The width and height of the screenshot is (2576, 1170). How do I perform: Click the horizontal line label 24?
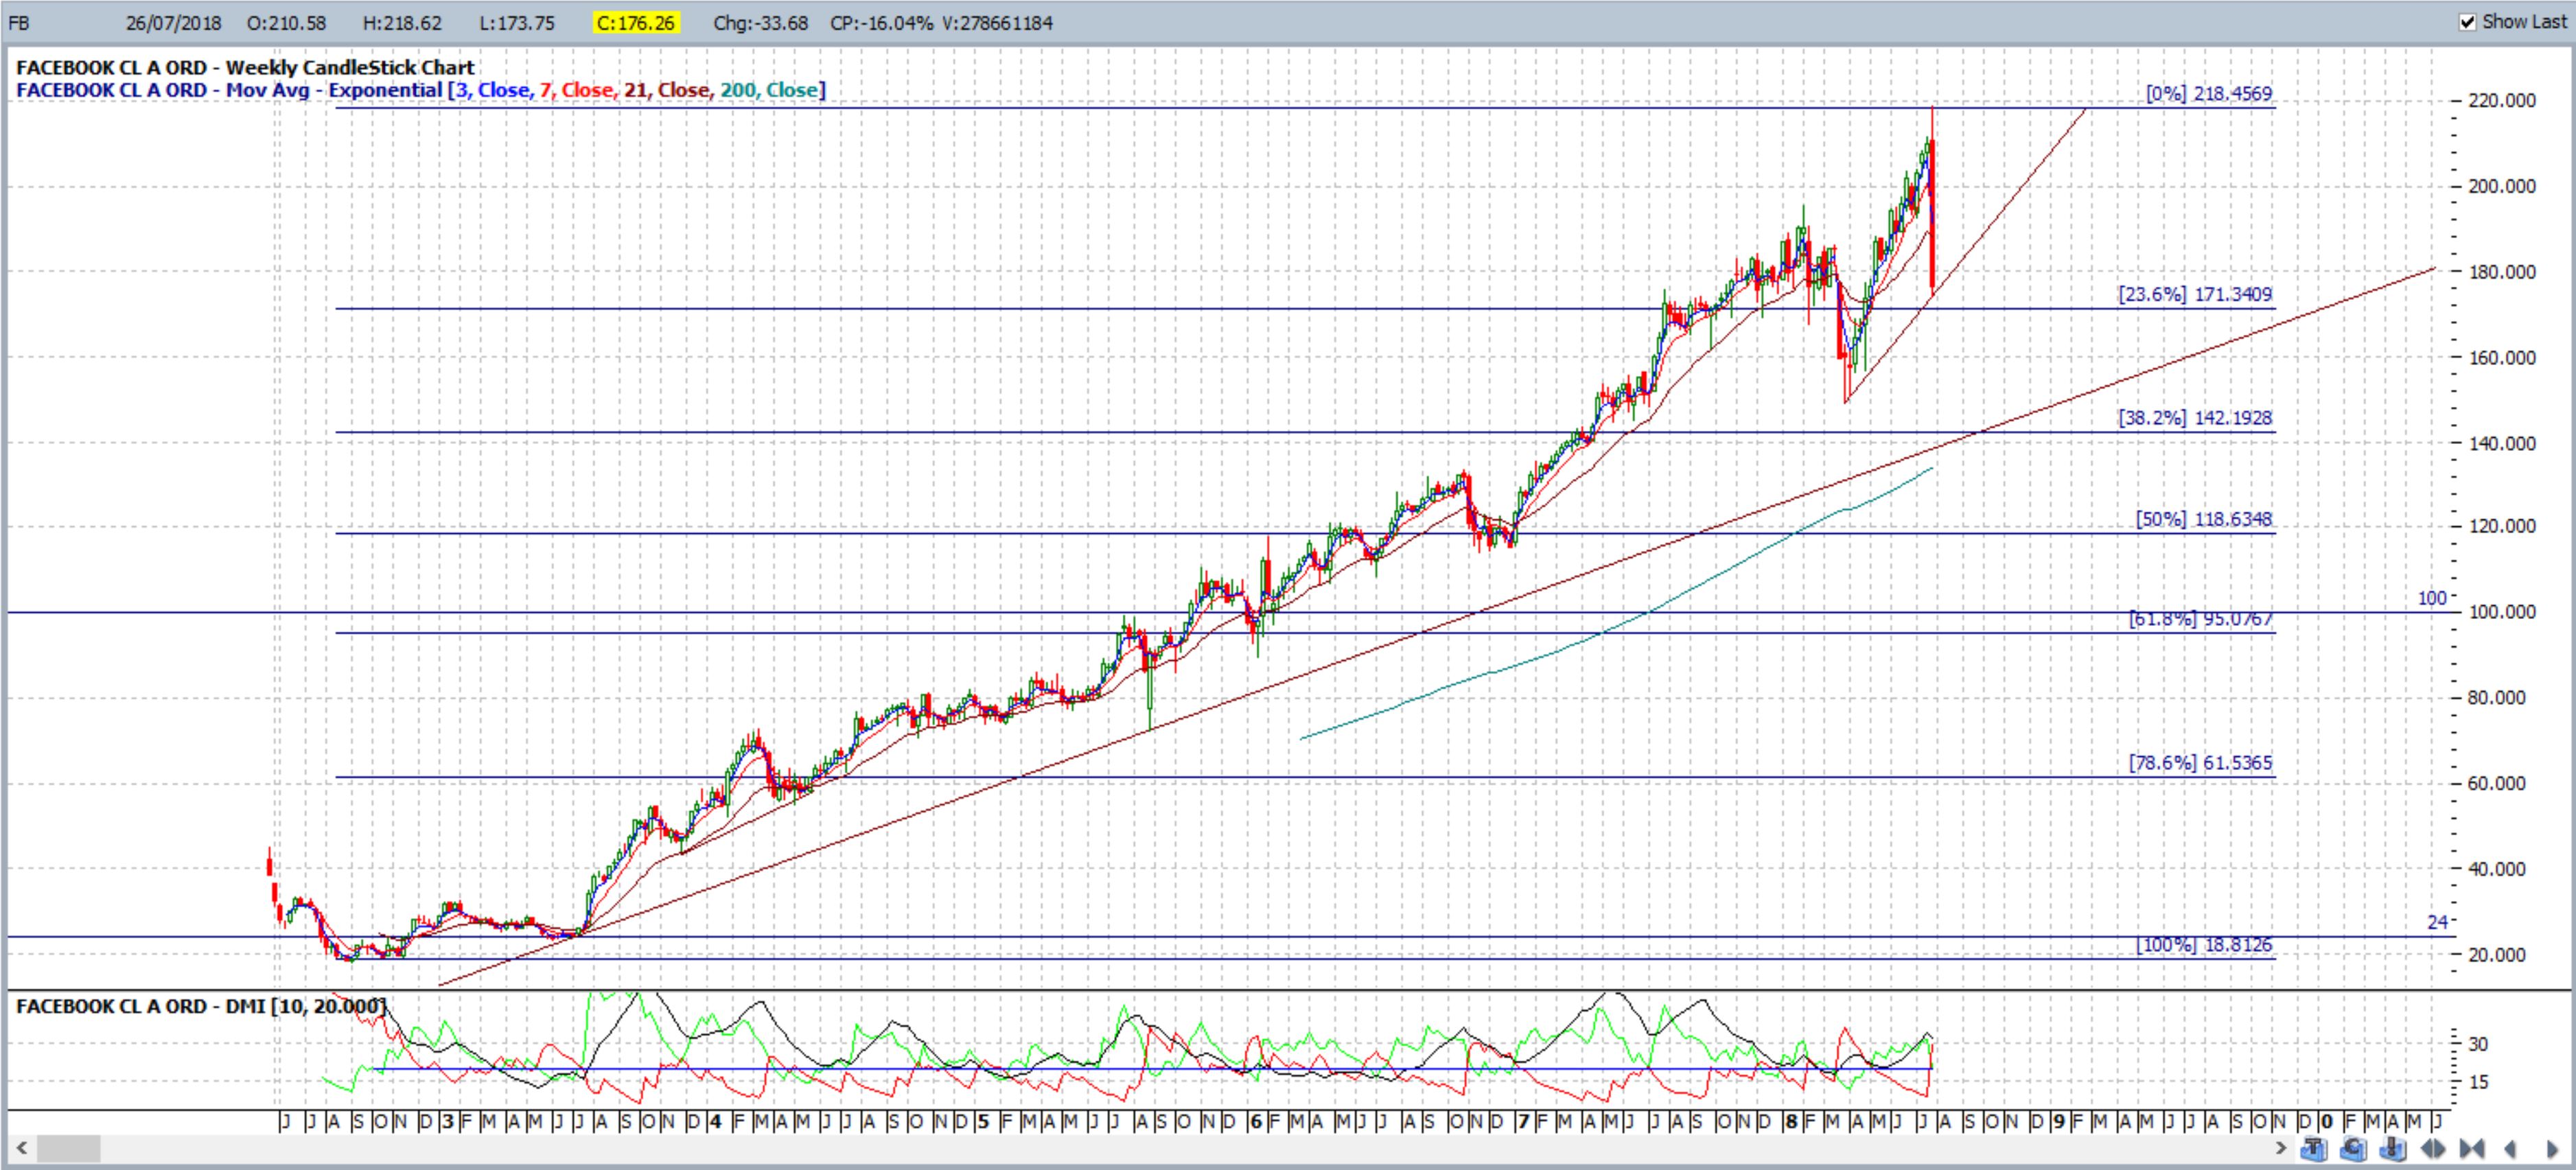tap(2438, 922)
